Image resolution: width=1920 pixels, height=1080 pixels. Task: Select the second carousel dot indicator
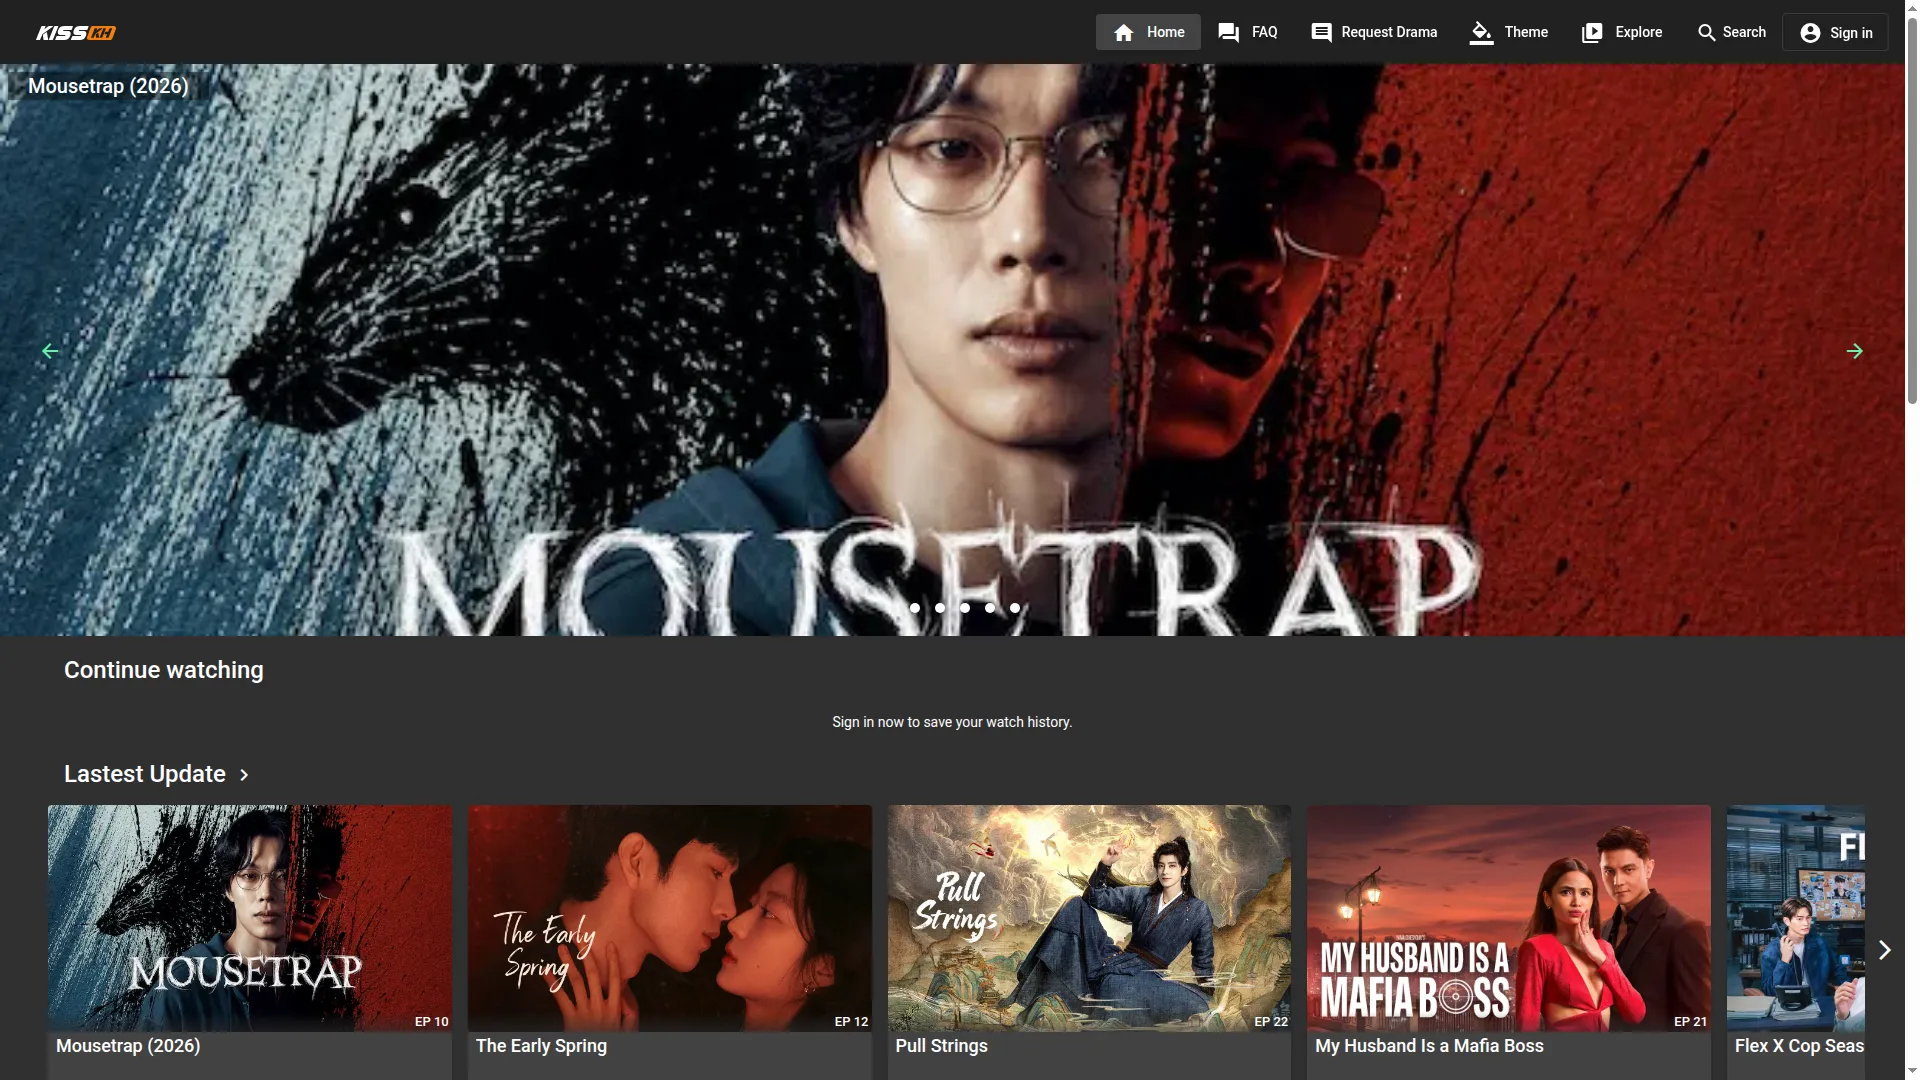tap(940, 608)
